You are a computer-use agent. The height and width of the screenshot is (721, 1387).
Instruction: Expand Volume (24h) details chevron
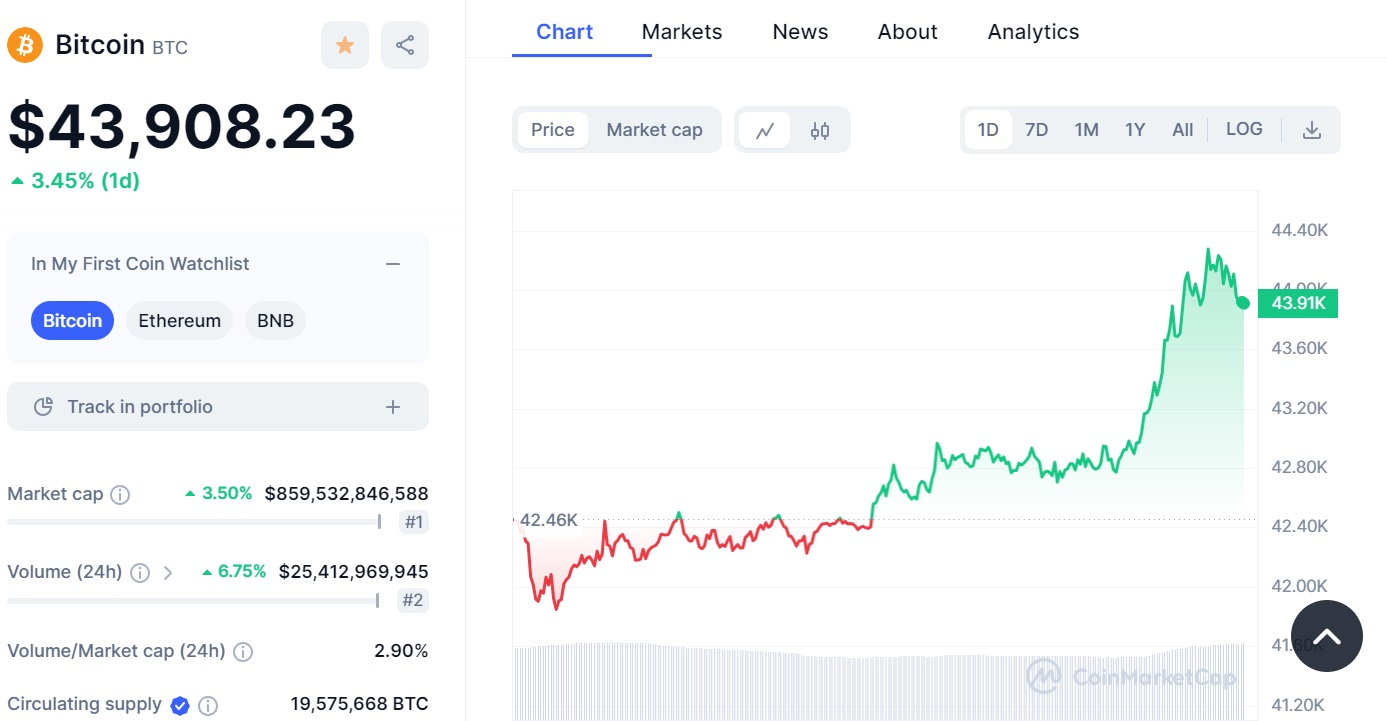click(x=168, y=573)
